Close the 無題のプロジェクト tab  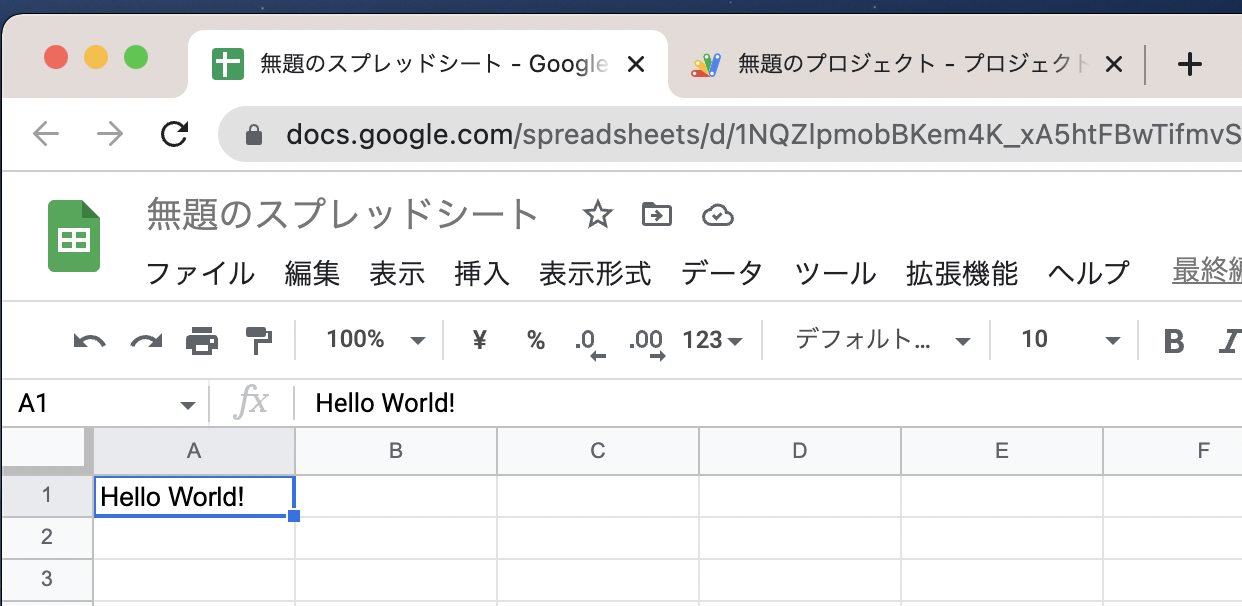[x=1113, y=65]
